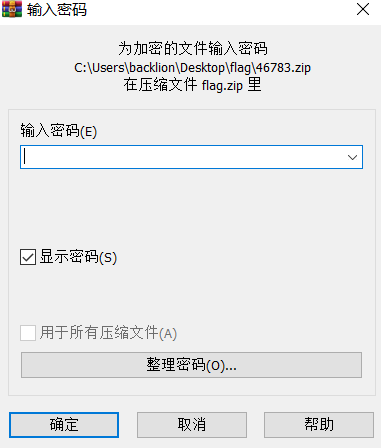Click the 输入密码(E) field label

click(x=59, y=131)
